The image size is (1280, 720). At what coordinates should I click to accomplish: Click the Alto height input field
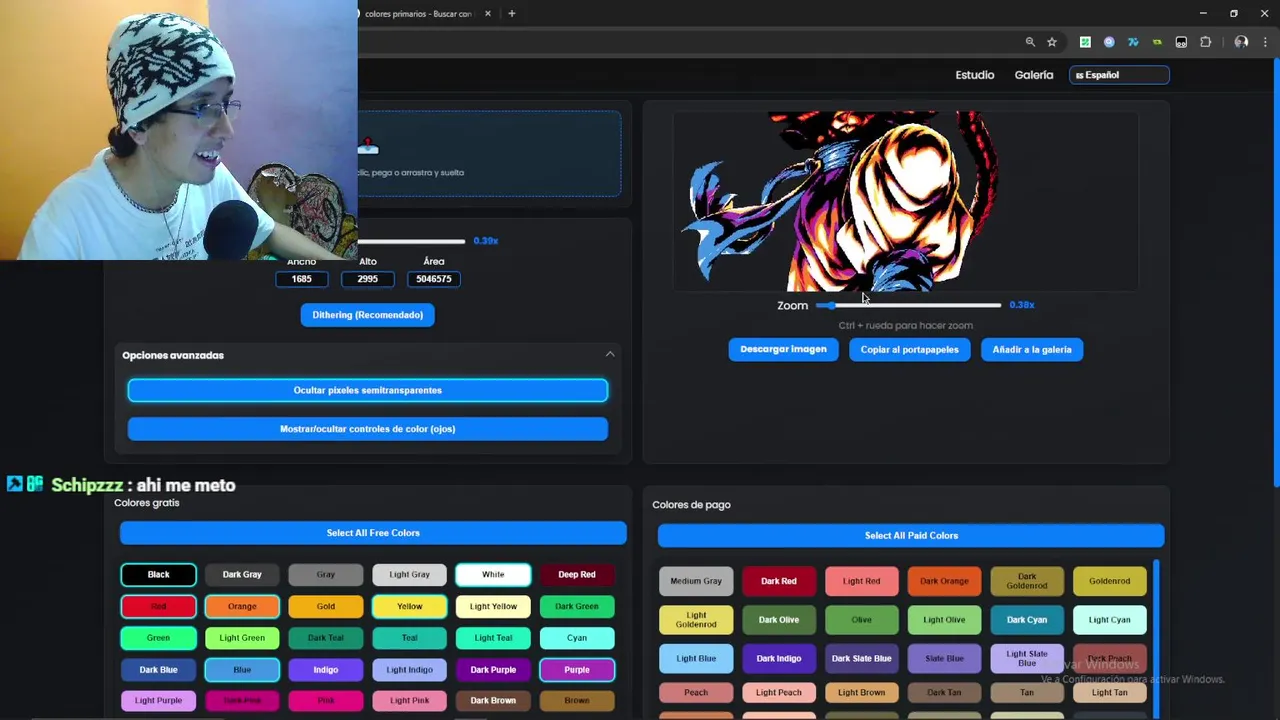(367, 279)
